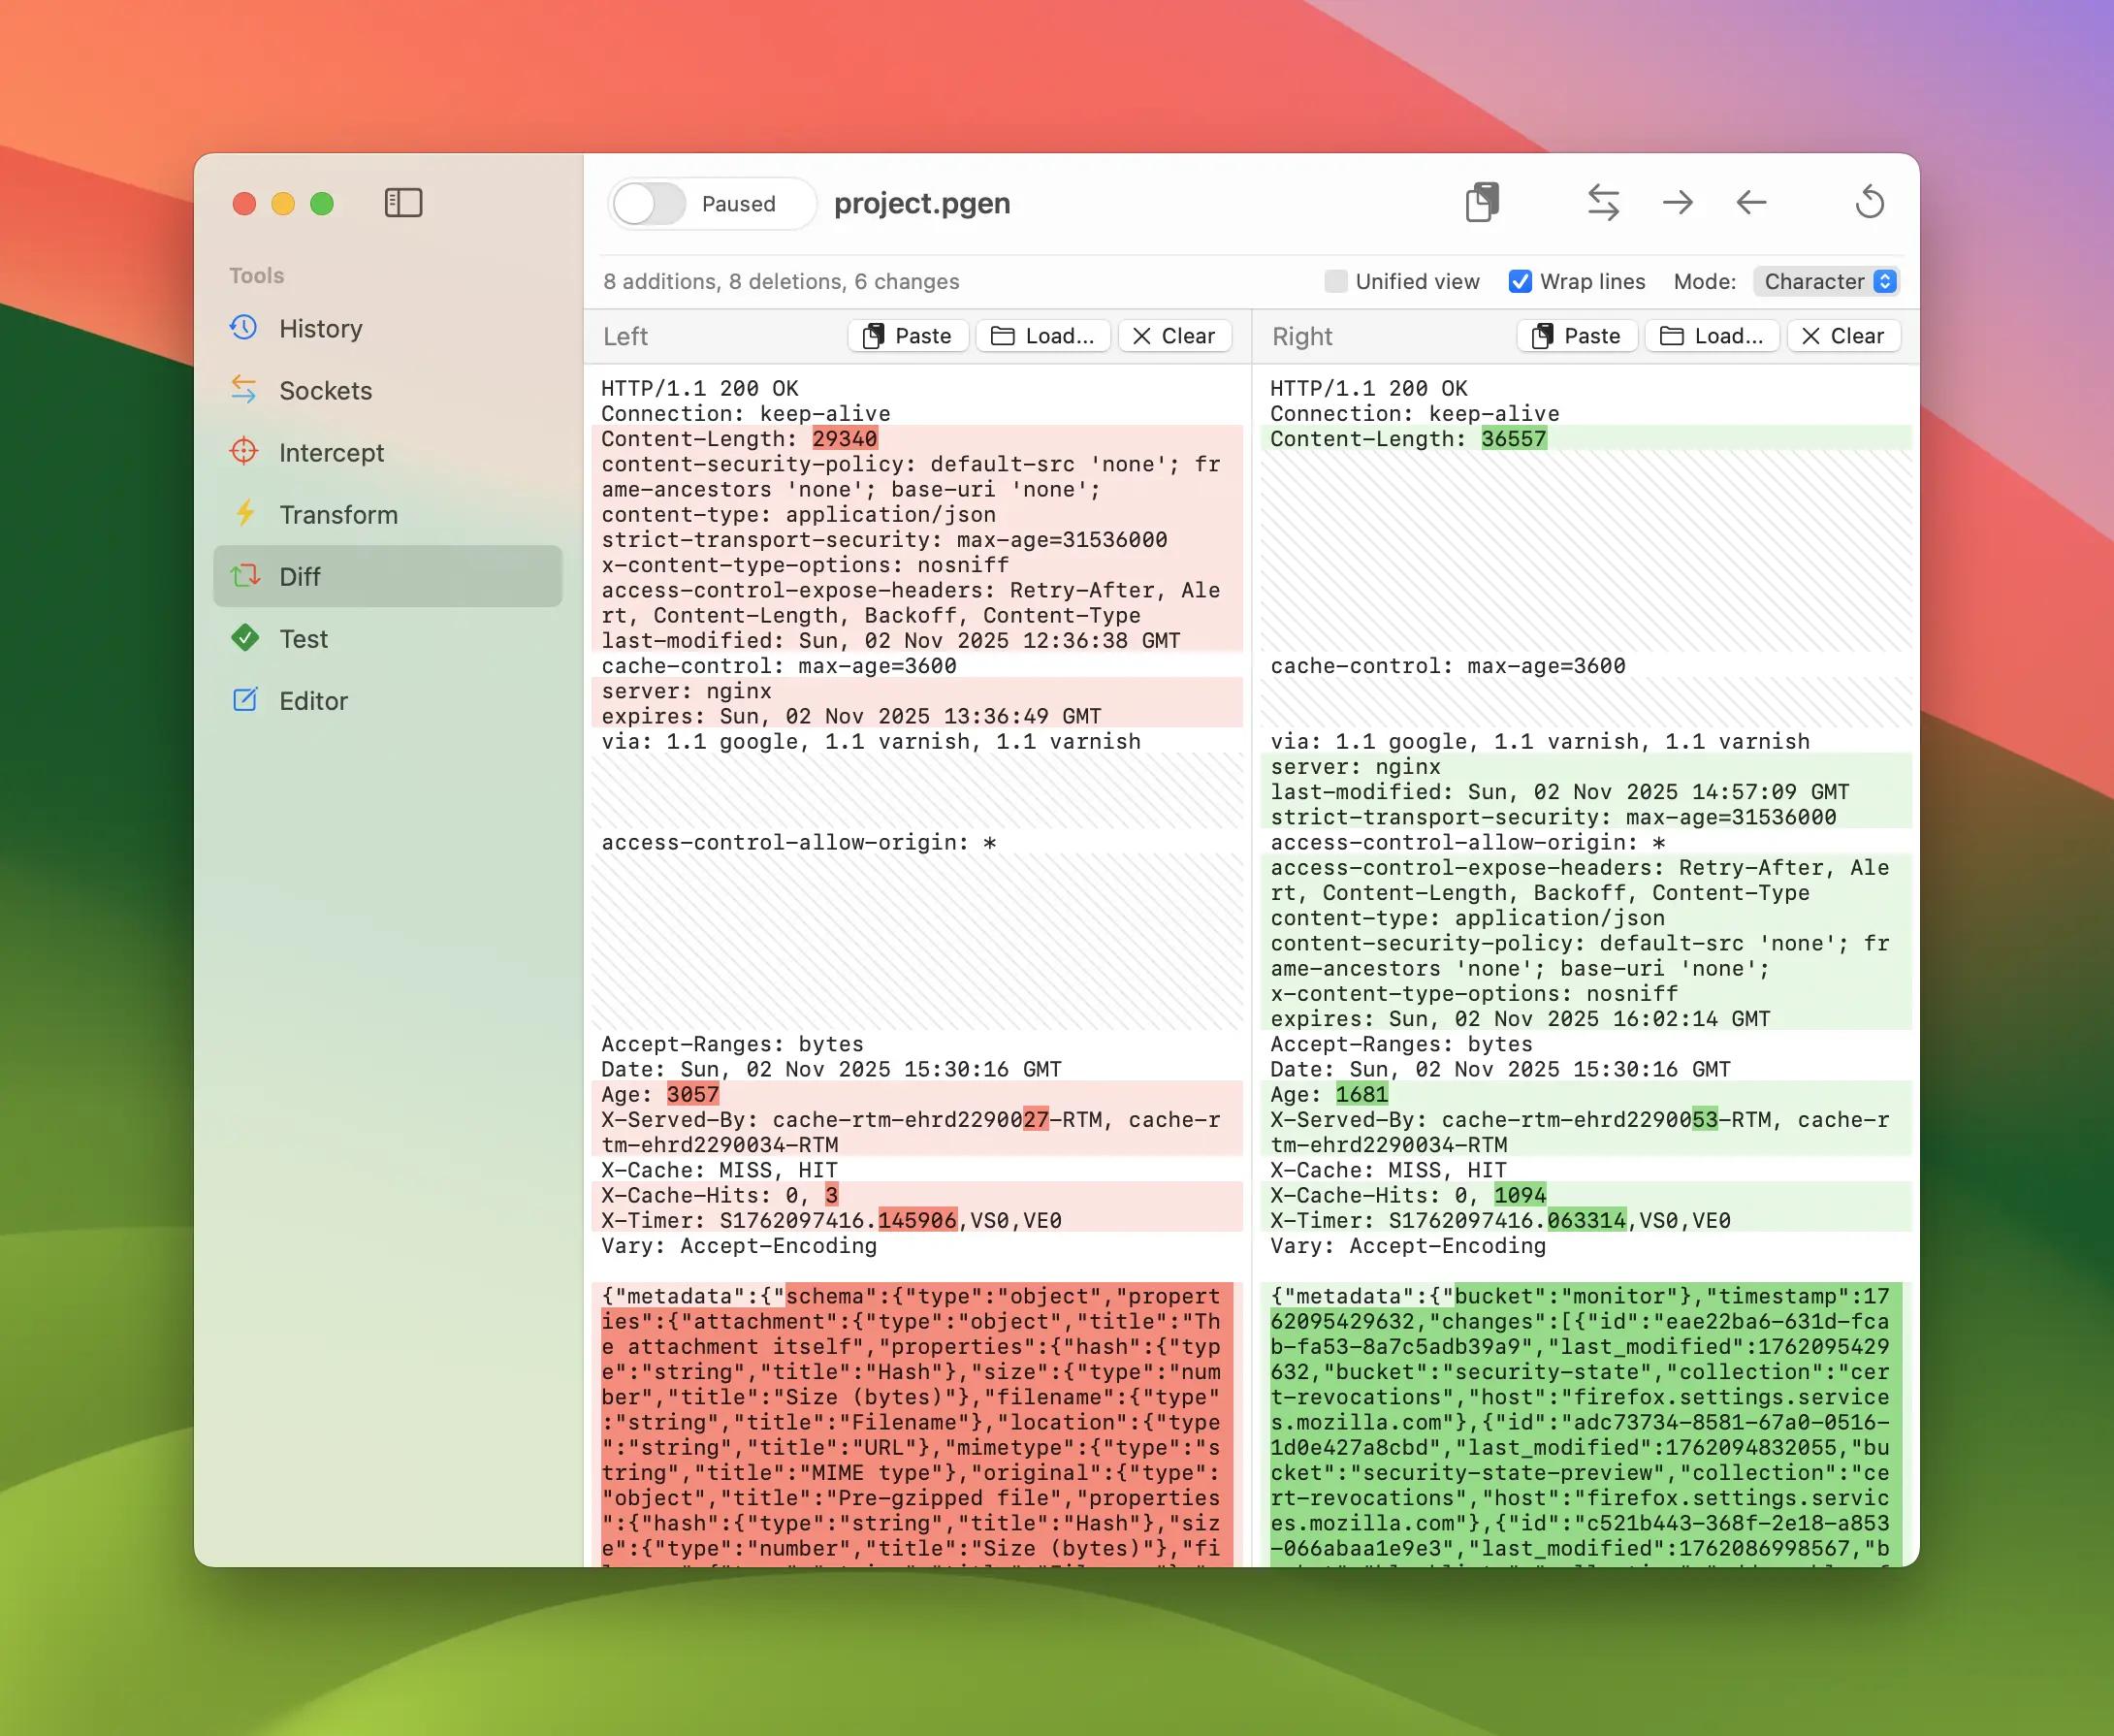This screenshot has height=1736, width=2114.
Task: Uncheck the Wrap lines checkbox
Action: [x=1519, y=282]
